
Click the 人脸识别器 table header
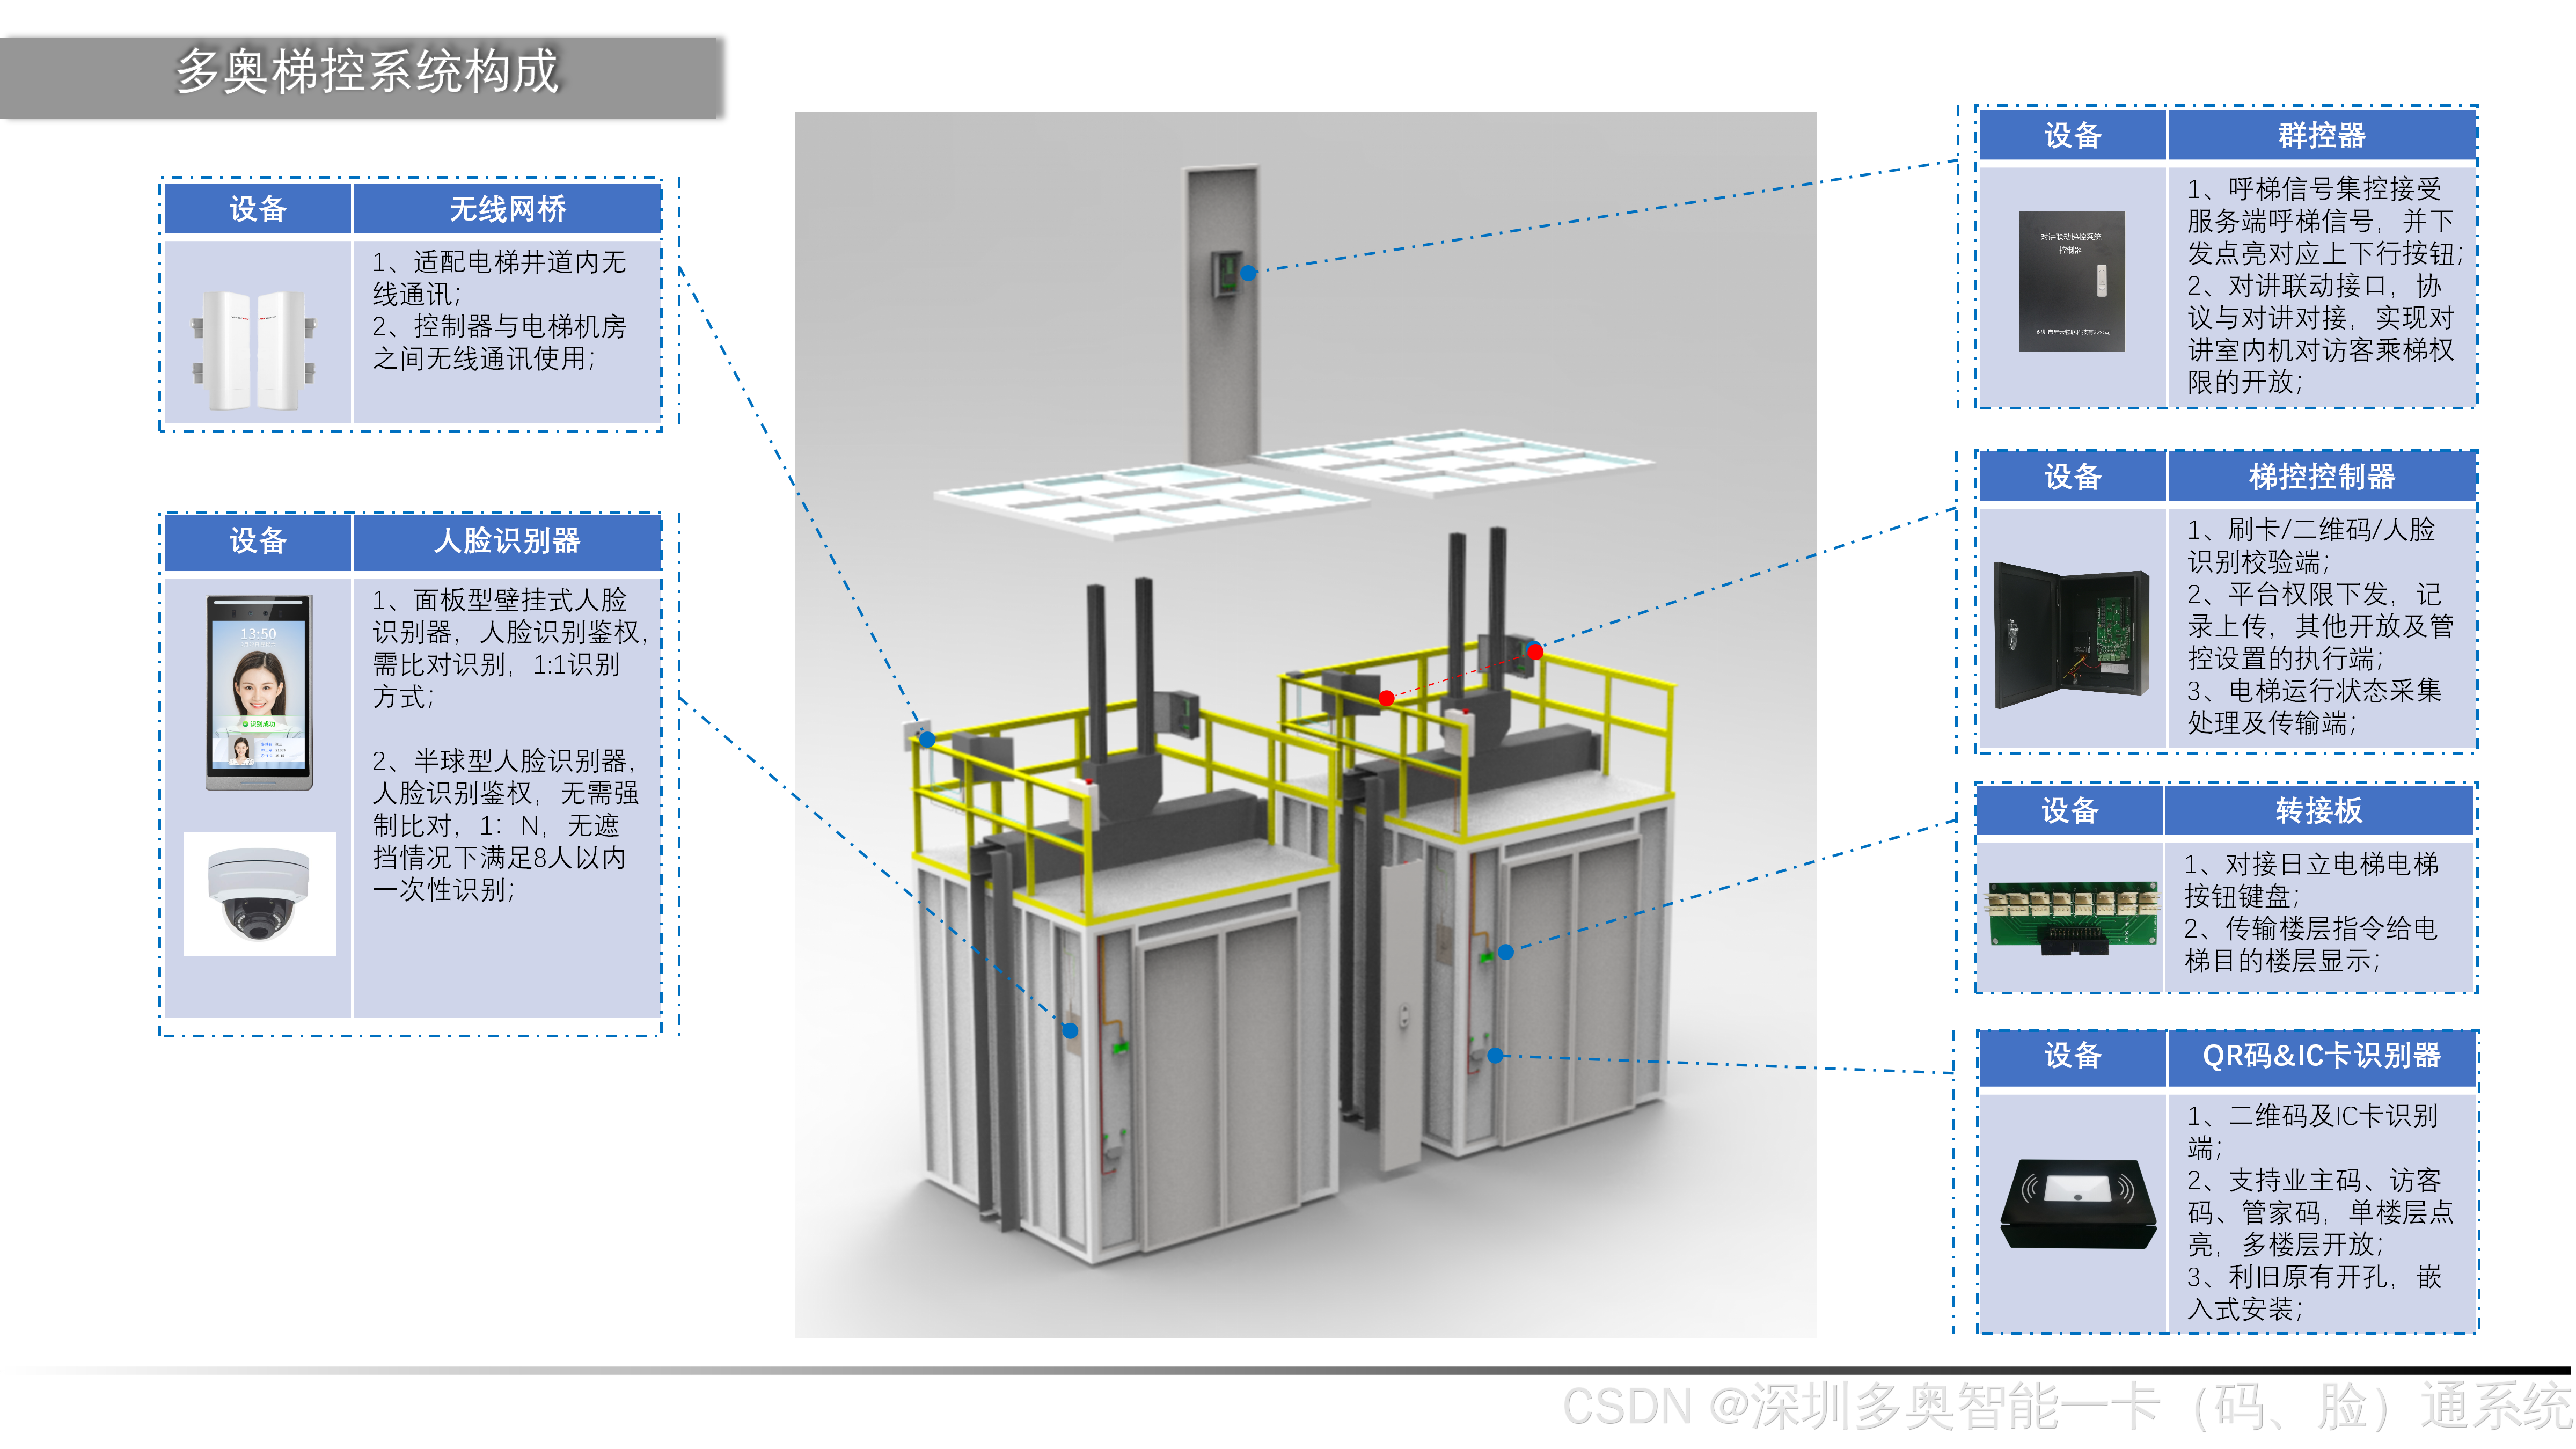(507, 541)
